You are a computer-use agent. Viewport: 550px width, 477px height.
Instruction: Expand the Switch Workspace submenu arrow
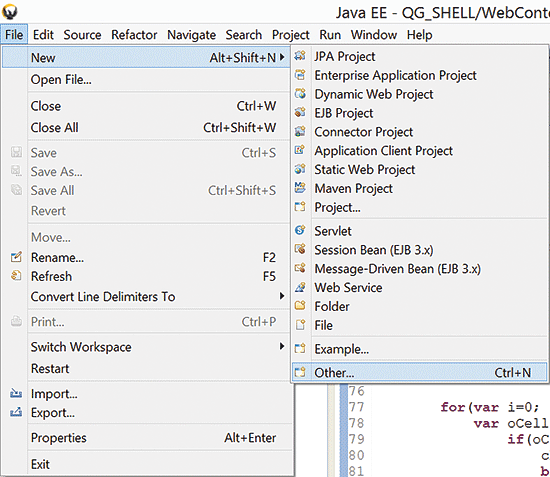pos(282,347)
